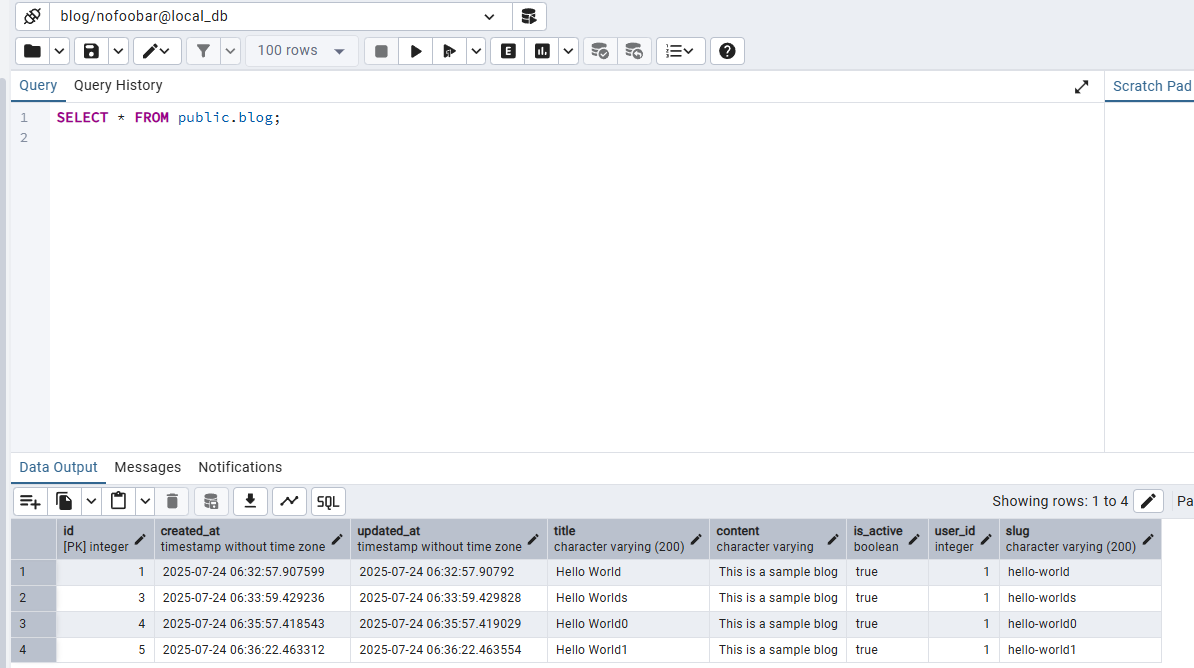Click the save data changes icon
Viewport: 1194px width, 668px height.
pos(211,501)
